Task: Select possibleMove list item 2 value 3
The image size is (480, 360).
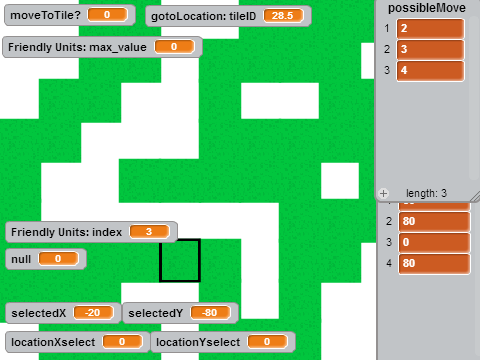Action: [x=430, y=50]
